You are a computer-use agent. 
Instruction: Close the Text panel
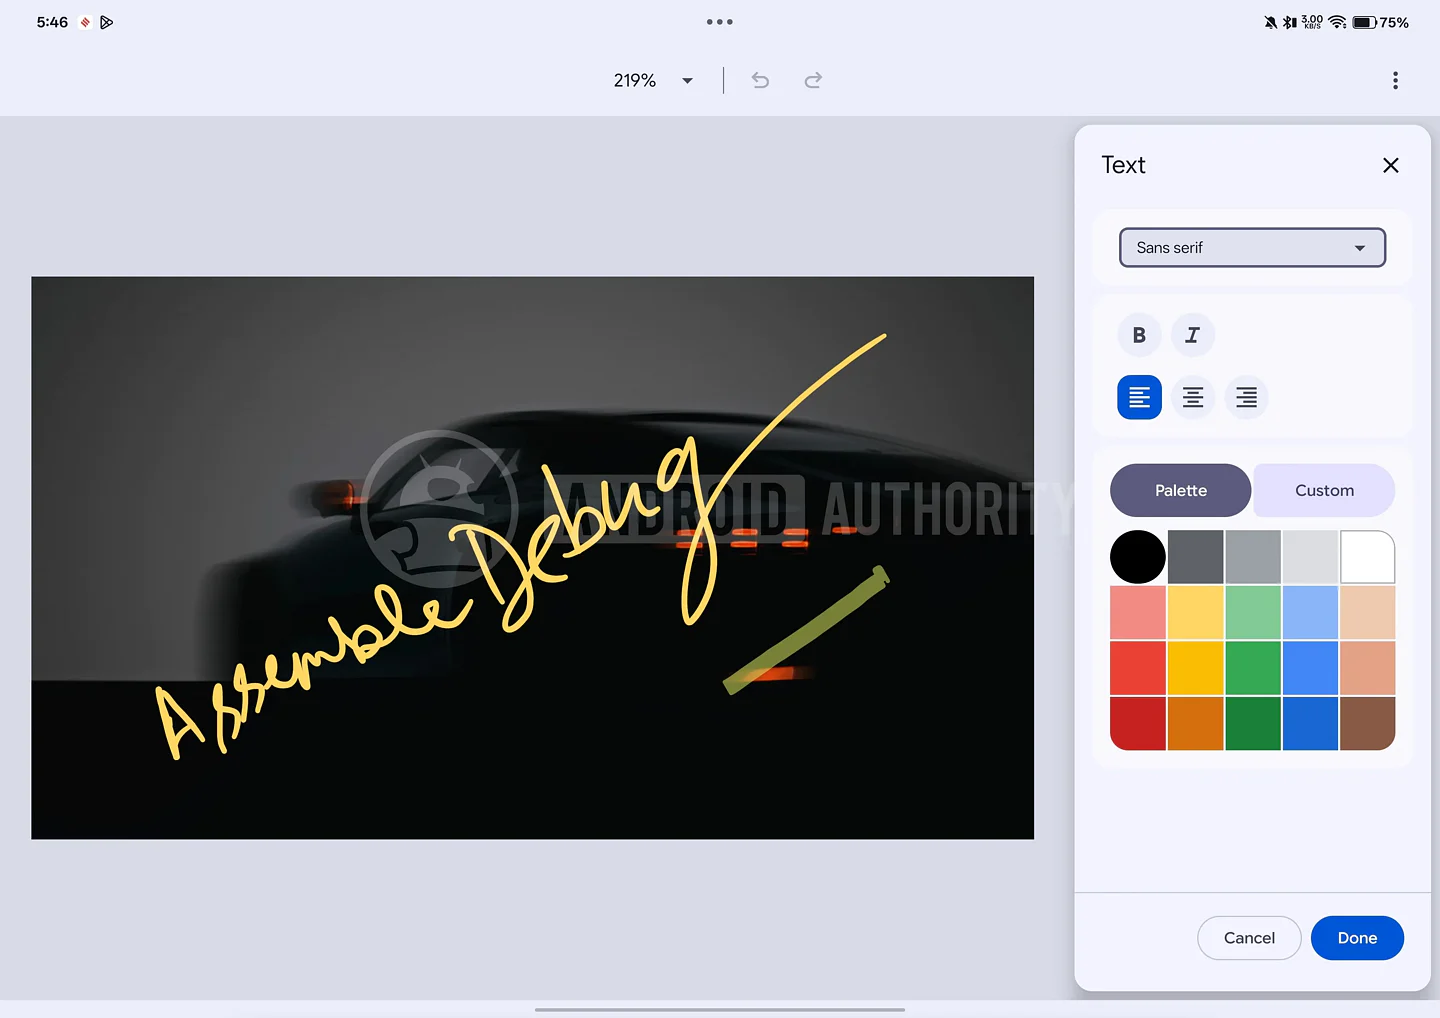point(1390,165)
